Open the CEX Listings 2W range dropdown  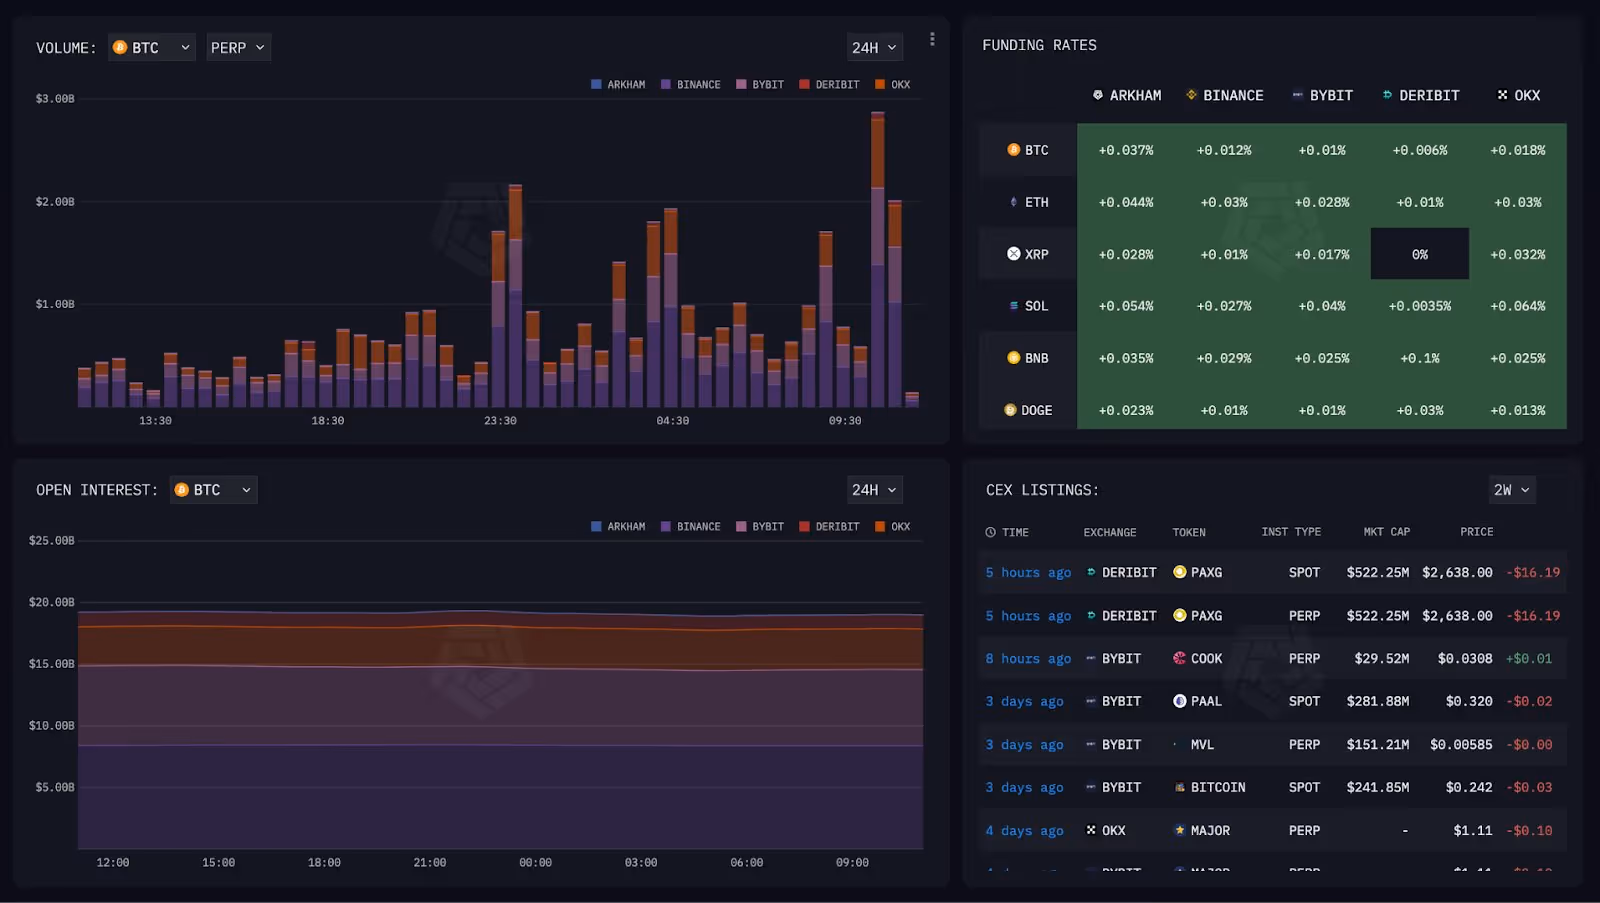coord(1512,489)
